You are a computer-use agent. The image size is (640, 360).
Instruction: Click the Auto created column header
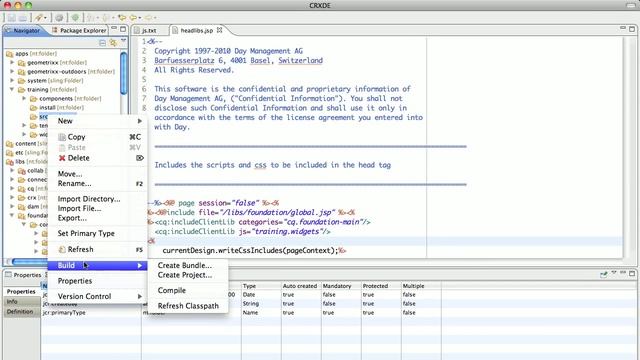click(301, 286)
